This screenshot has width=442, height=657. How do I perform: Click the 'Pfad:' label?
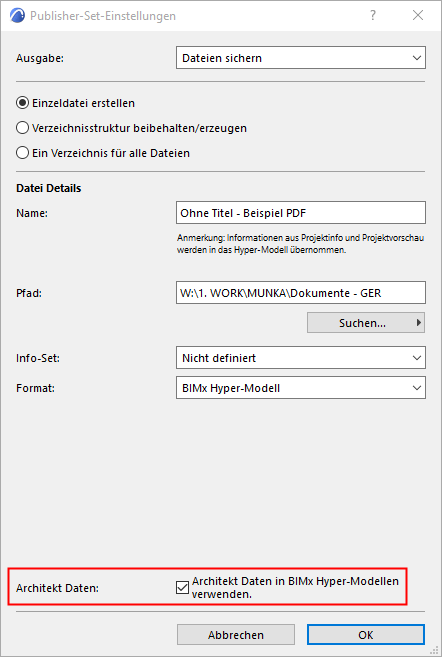pyautogui.click(x=29, y=293)
